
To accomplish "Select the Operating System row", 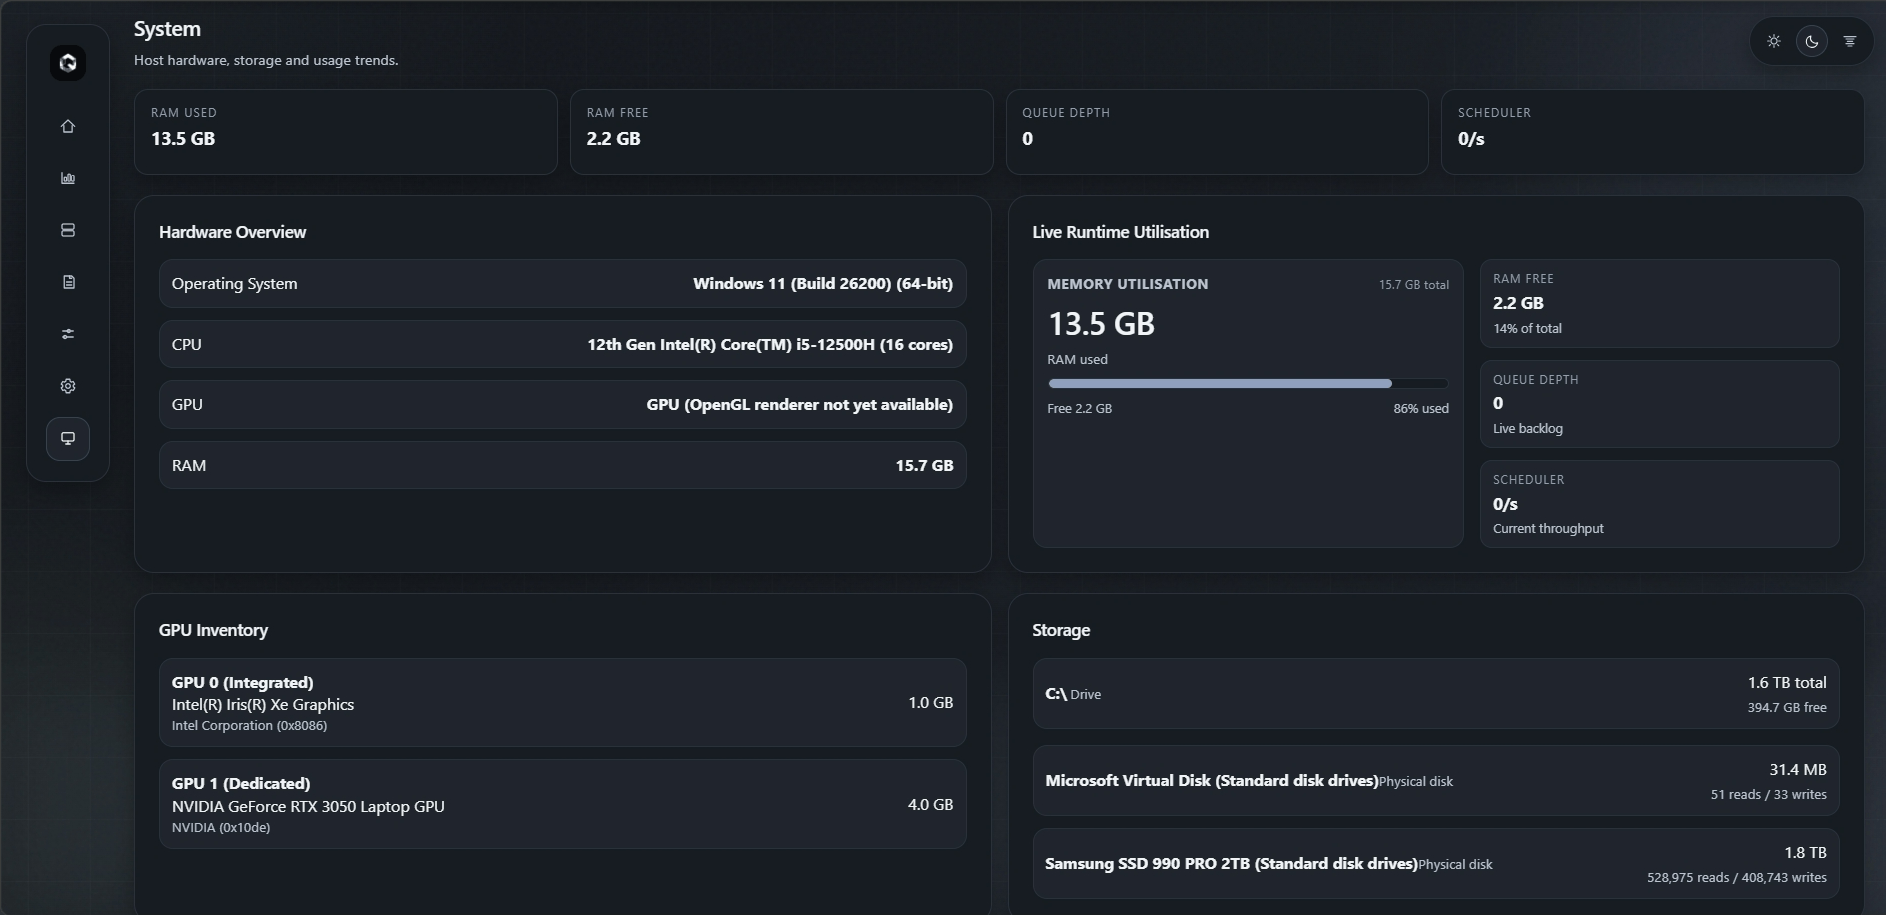I will click(563, 284).
